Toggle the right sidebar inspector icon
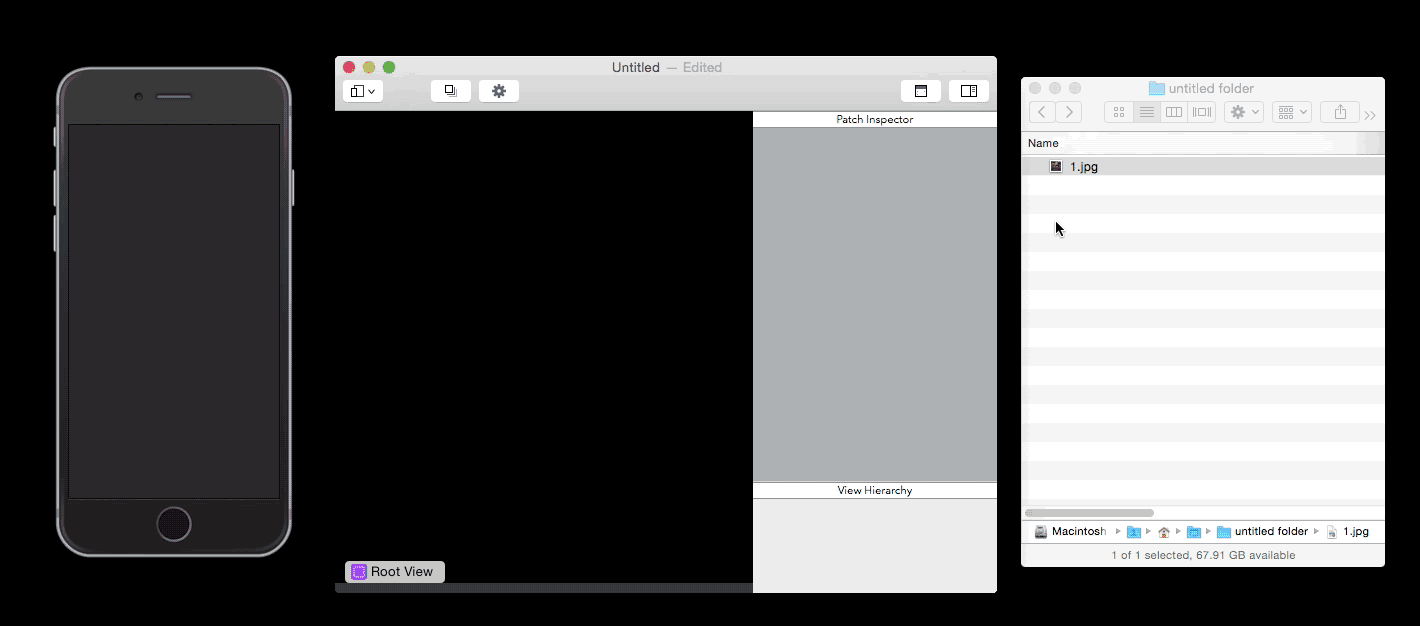The width and height of the screenshot is (1420, 626). [x=969, y=91]
